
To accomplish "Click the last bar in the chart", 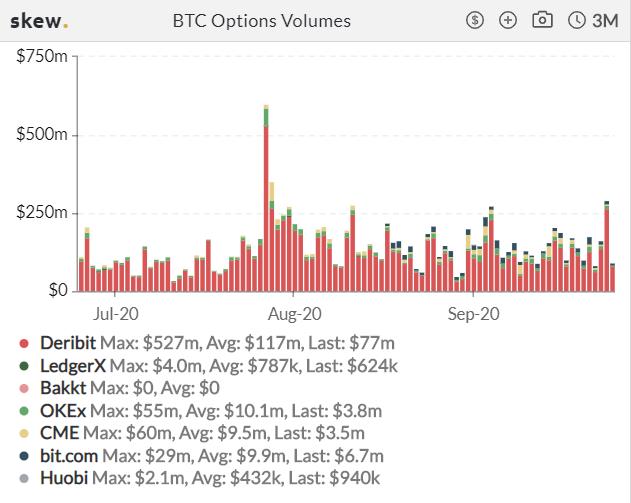I will [x=612, y=277].
